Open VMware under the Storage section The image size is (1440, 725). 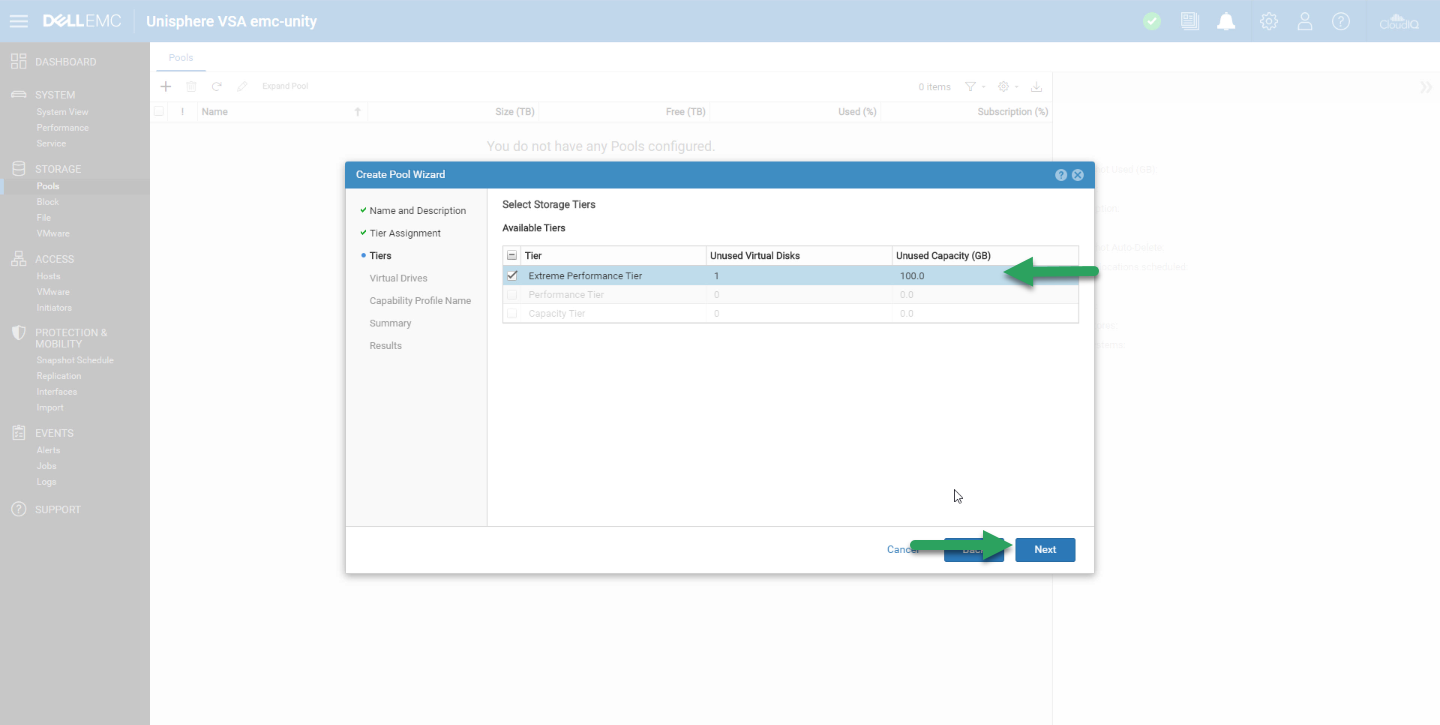point(53,234)
